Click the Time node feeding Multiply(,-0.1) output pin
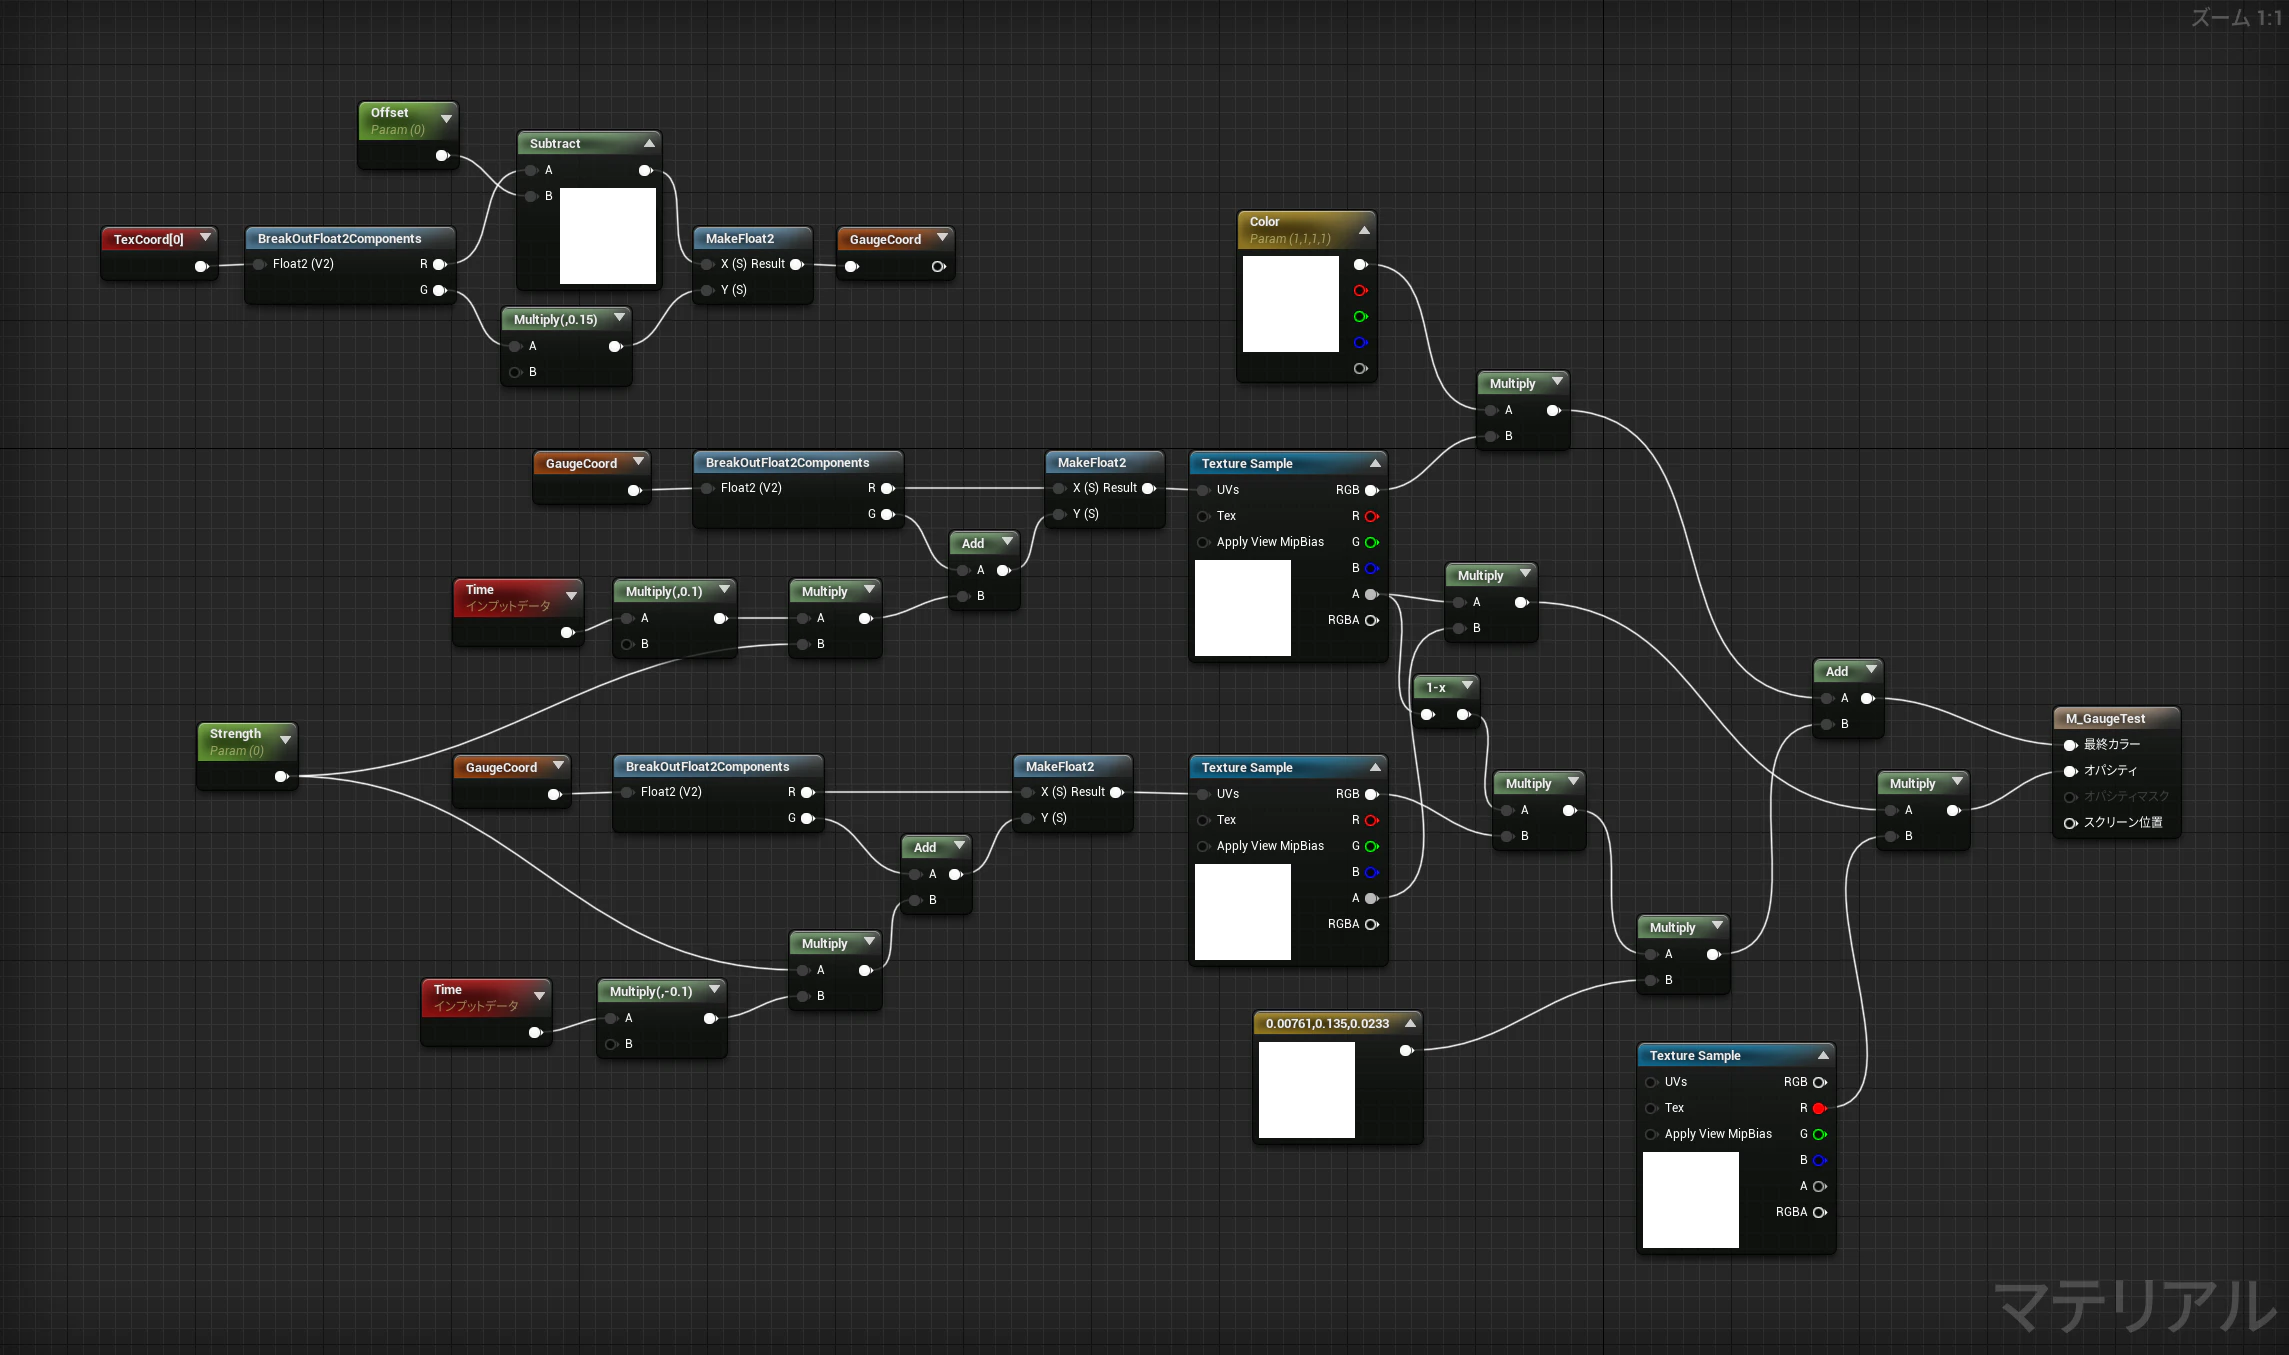The width and height of the screenshot is (2289, 1355). 535,1032
